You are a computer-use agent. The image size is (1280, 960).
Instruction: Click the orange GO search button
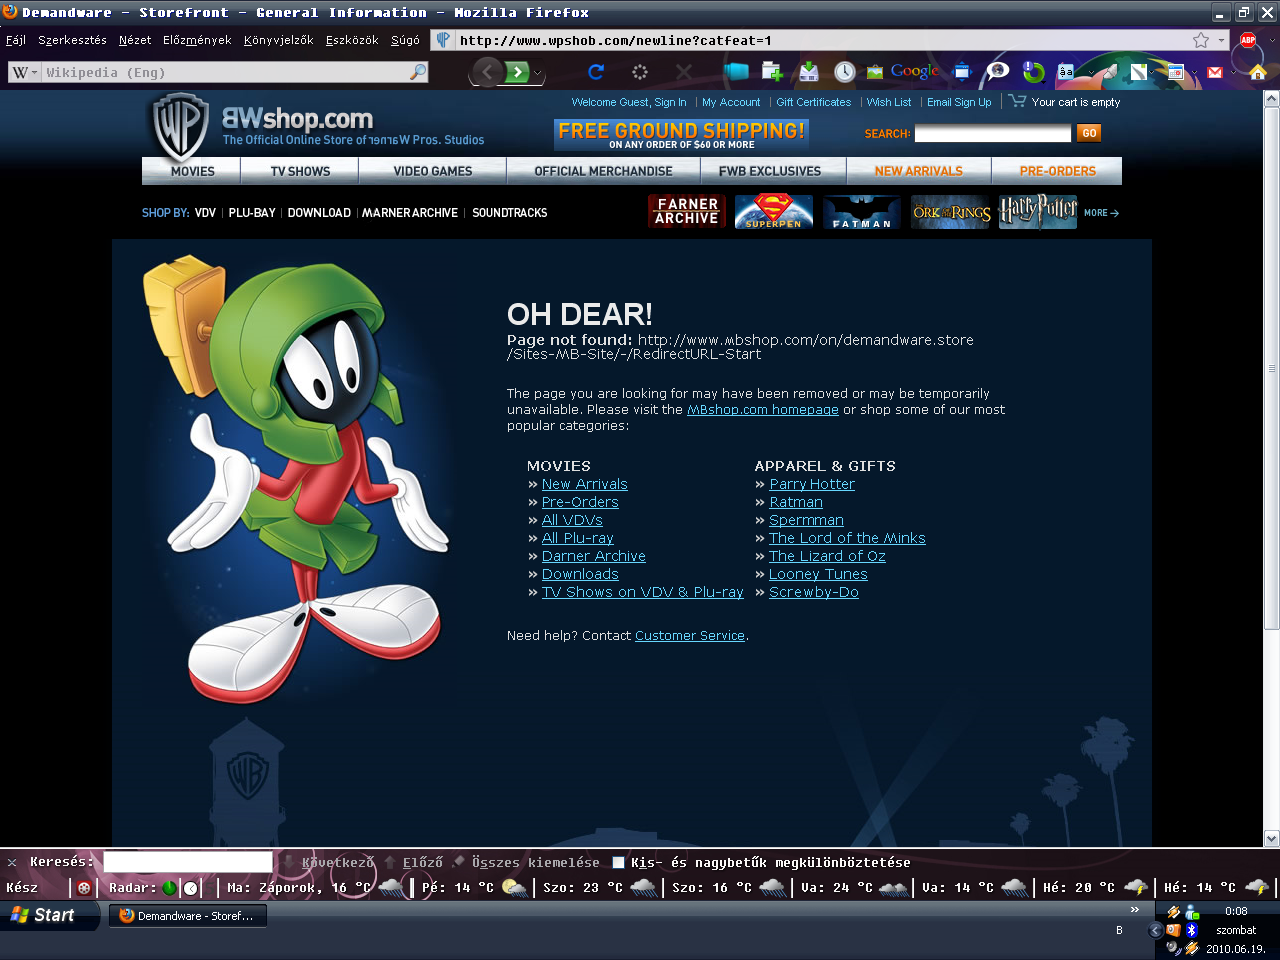[1089, 133]
